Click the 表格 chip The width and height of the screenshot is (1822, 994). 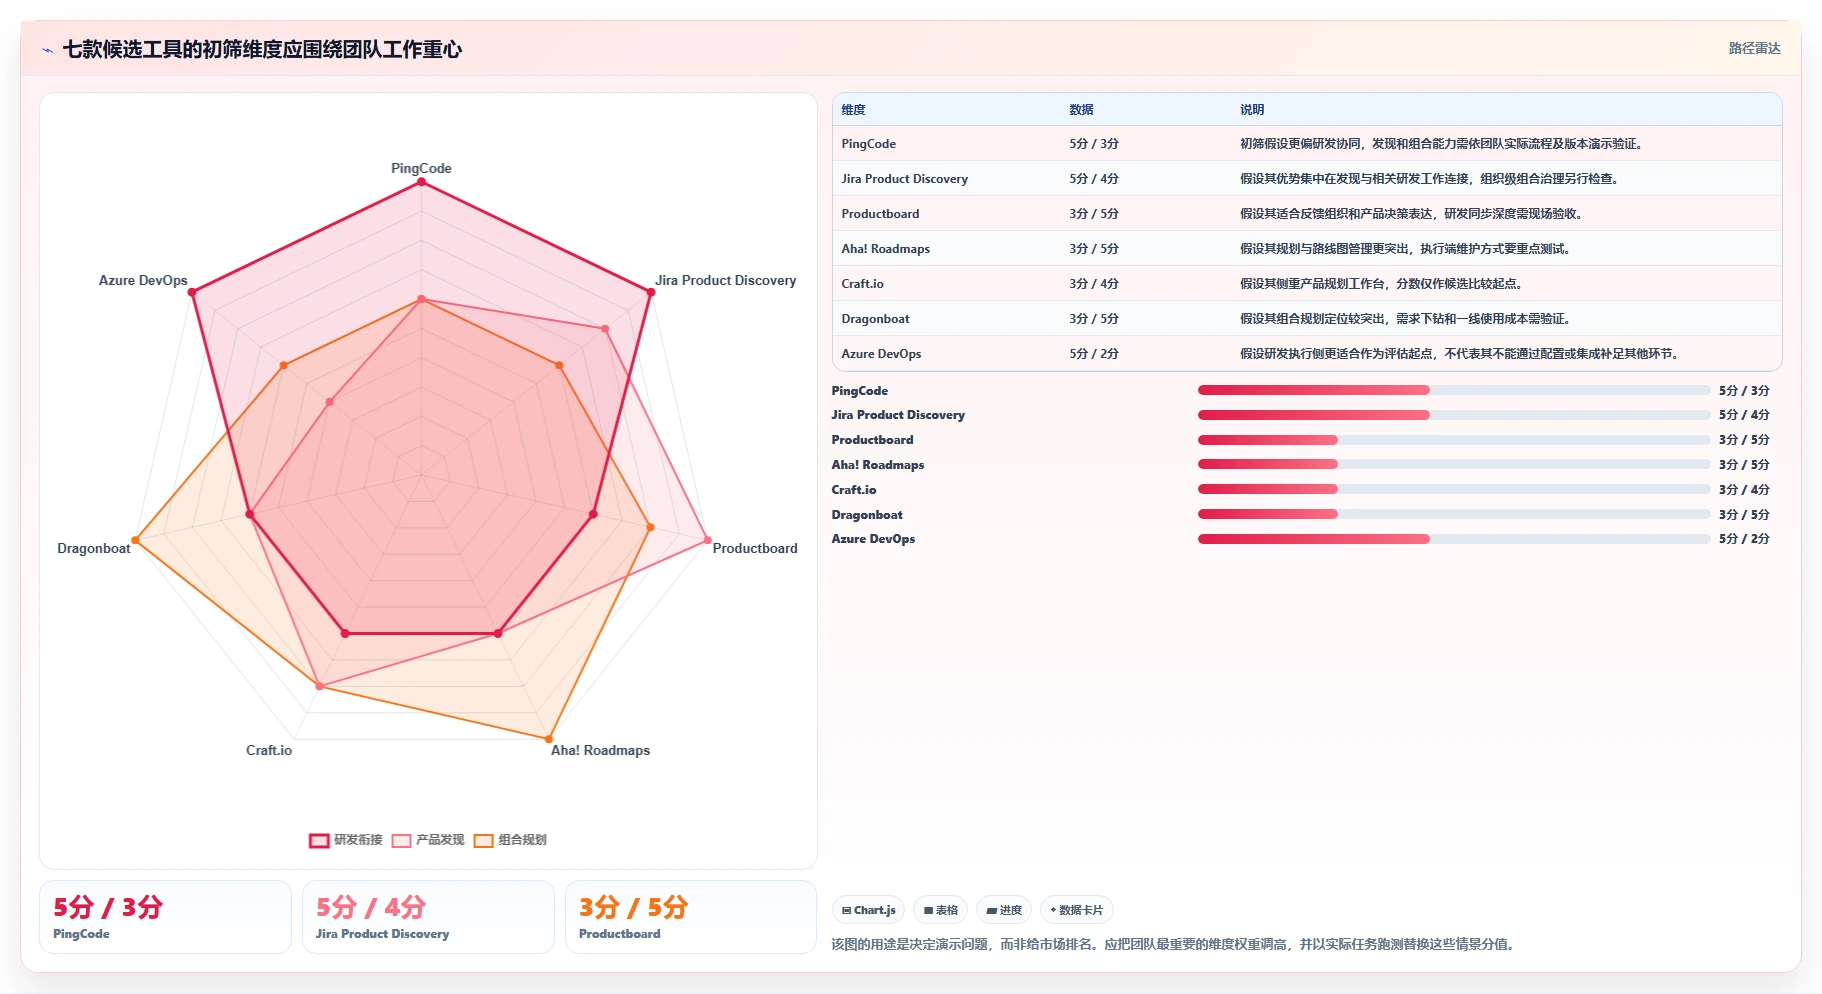coord(940,910)
